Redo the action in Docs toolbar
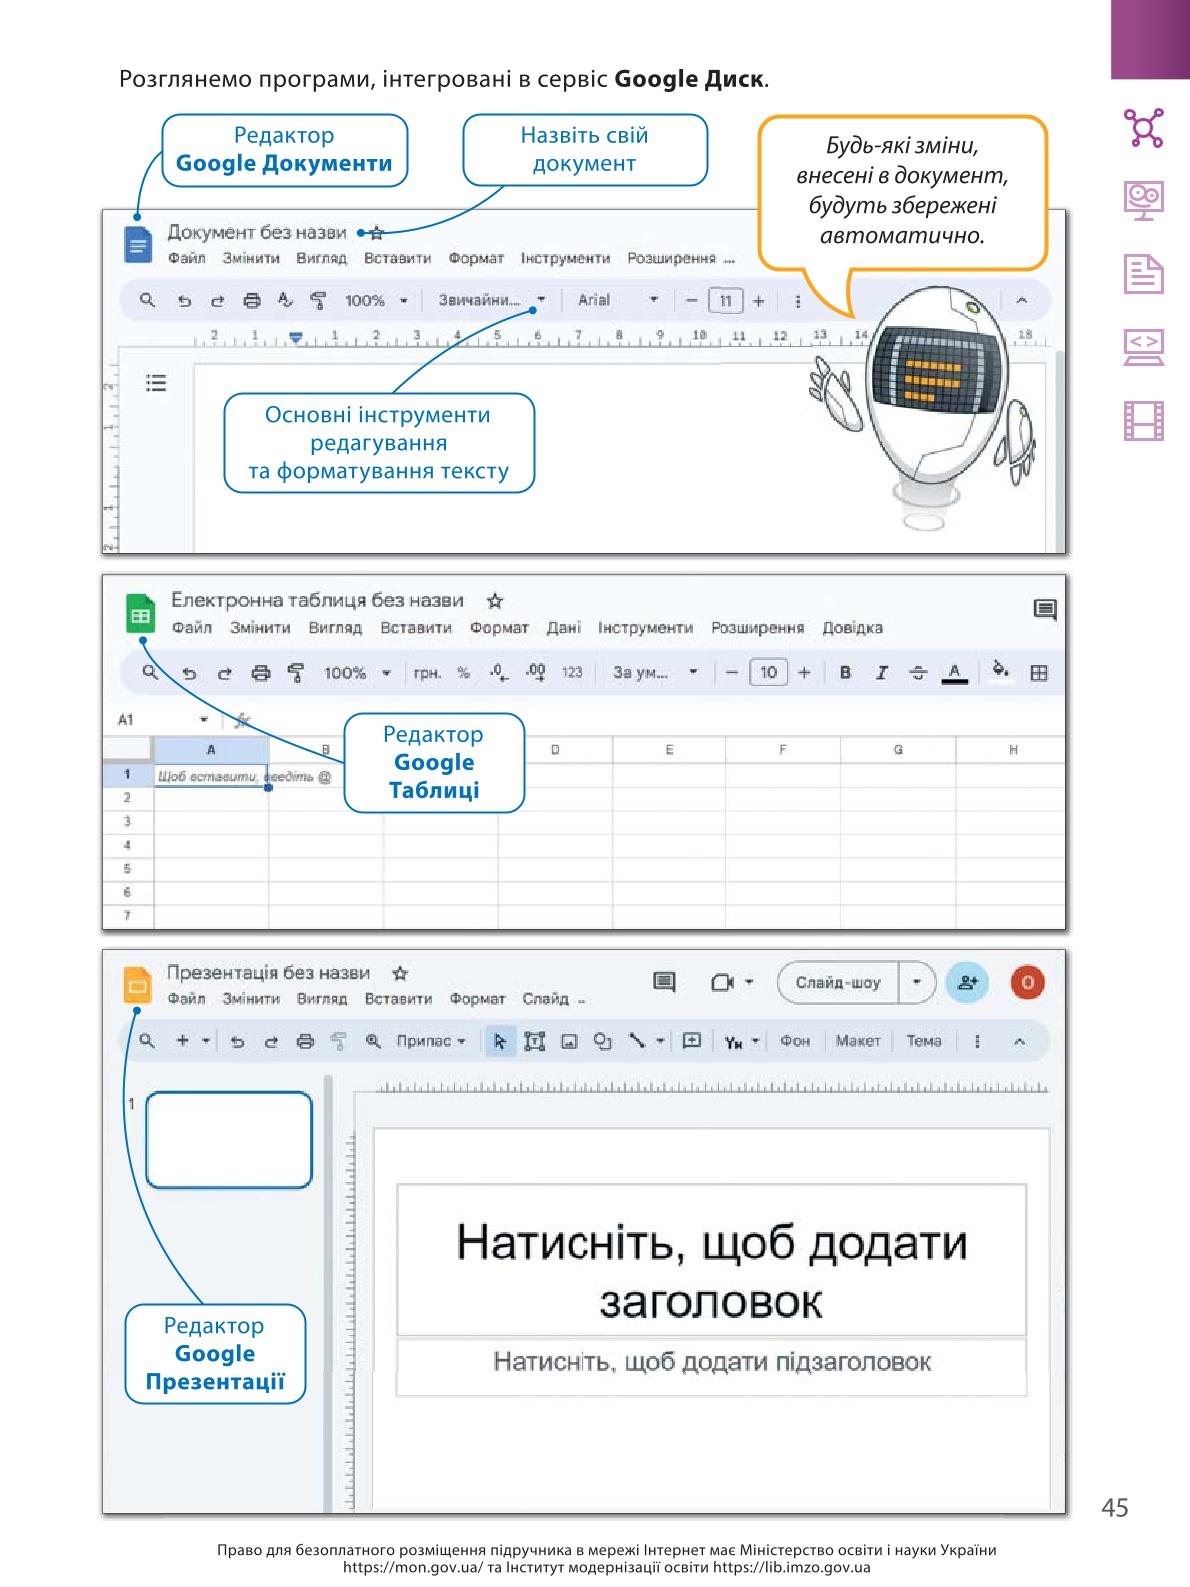This screenshot has height=1587, width=1190. [x=217, y=300]
